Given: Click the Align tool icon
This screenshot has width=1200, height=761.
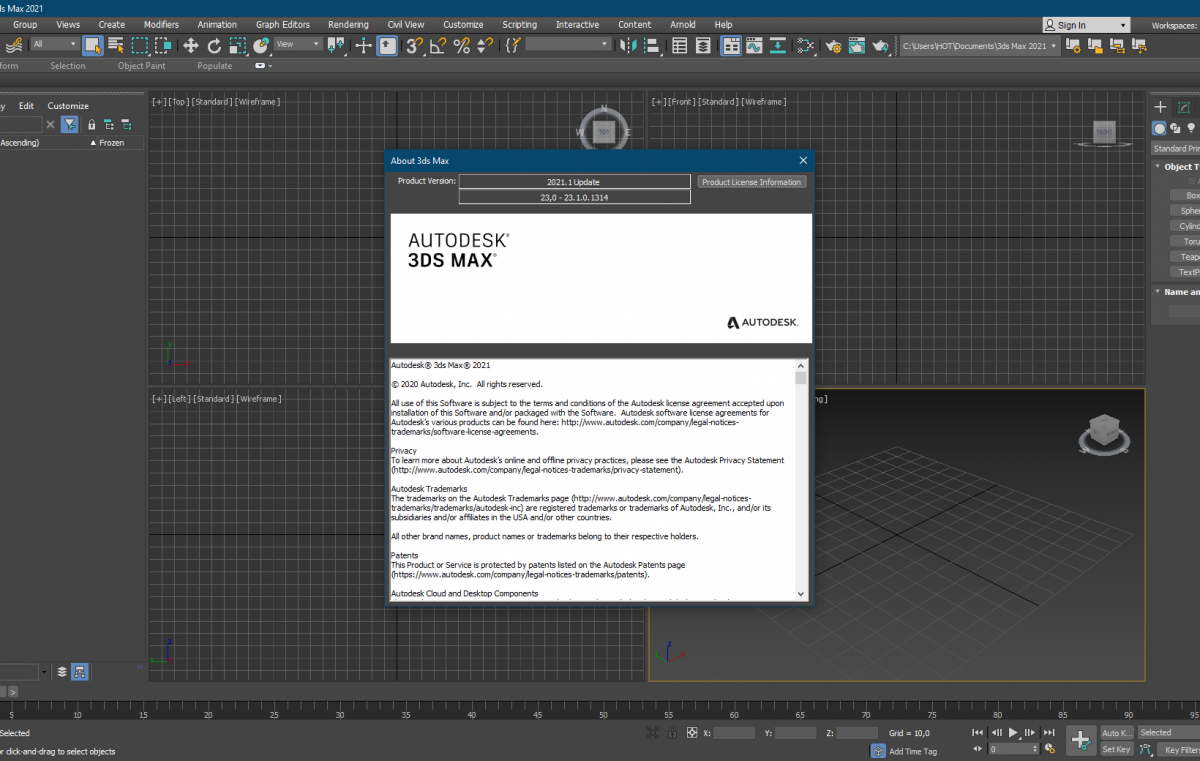Looking at the screenshot, I should [652, 45].
